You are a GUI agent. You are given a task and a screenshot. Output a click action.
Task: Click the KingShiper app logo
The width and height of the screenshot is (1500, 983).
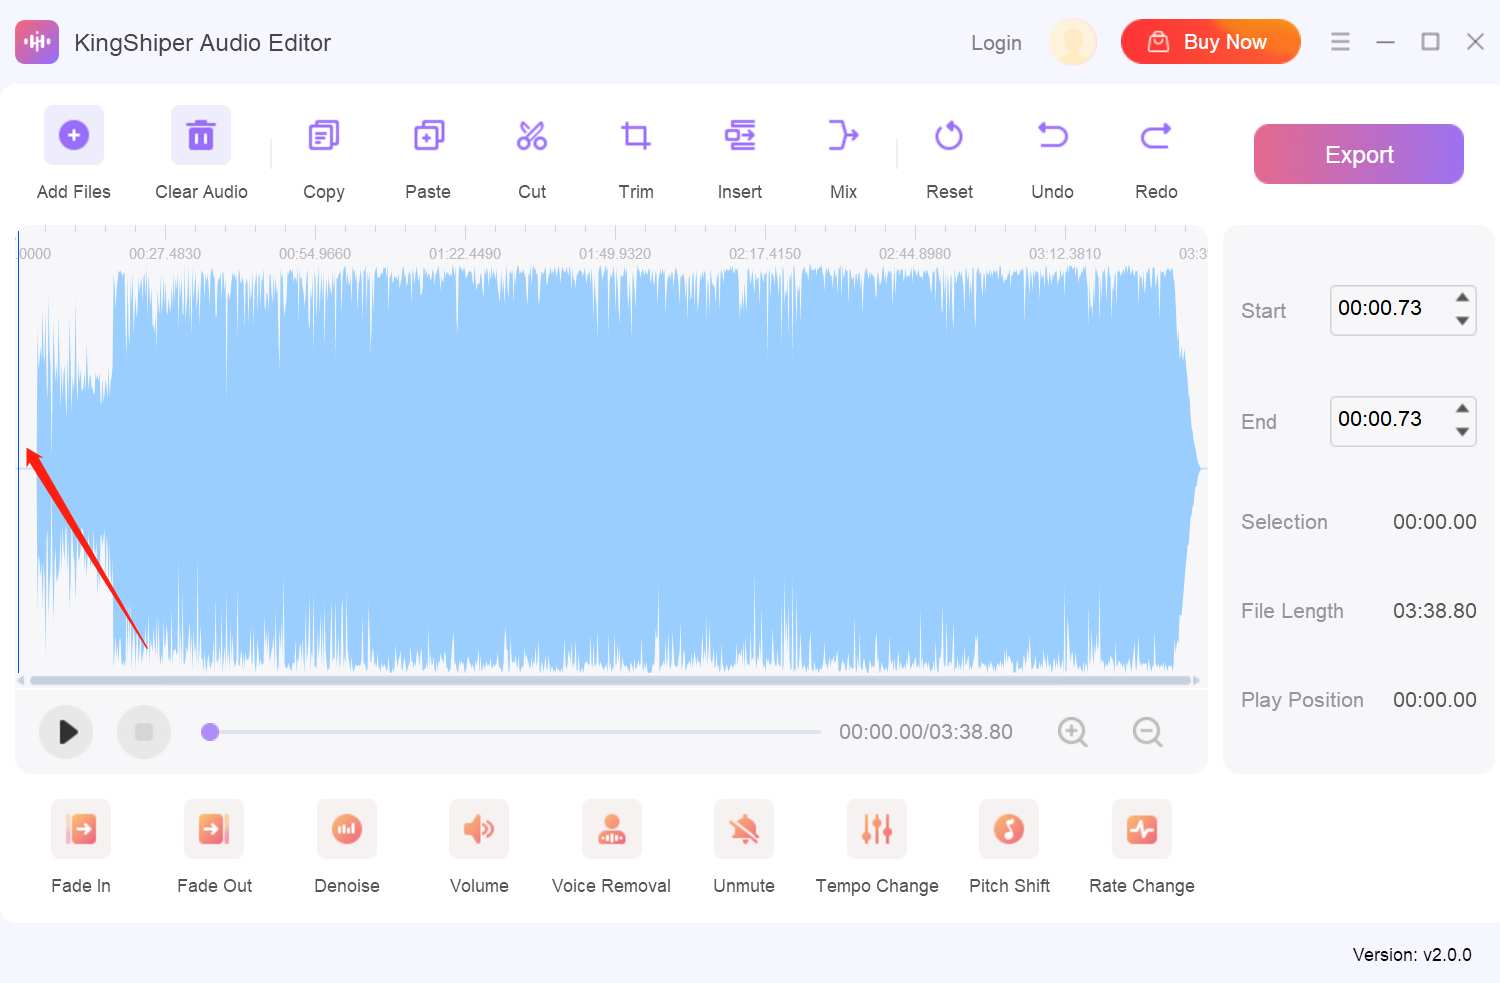37,42
